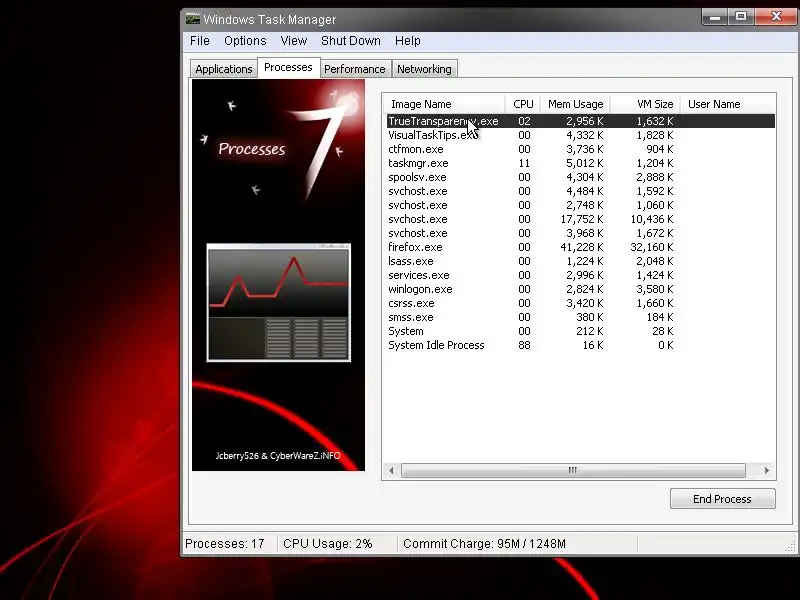Screen dimensions: 800x600
Task: Select the csrss.exe process
Action: (x=581, y=303)
